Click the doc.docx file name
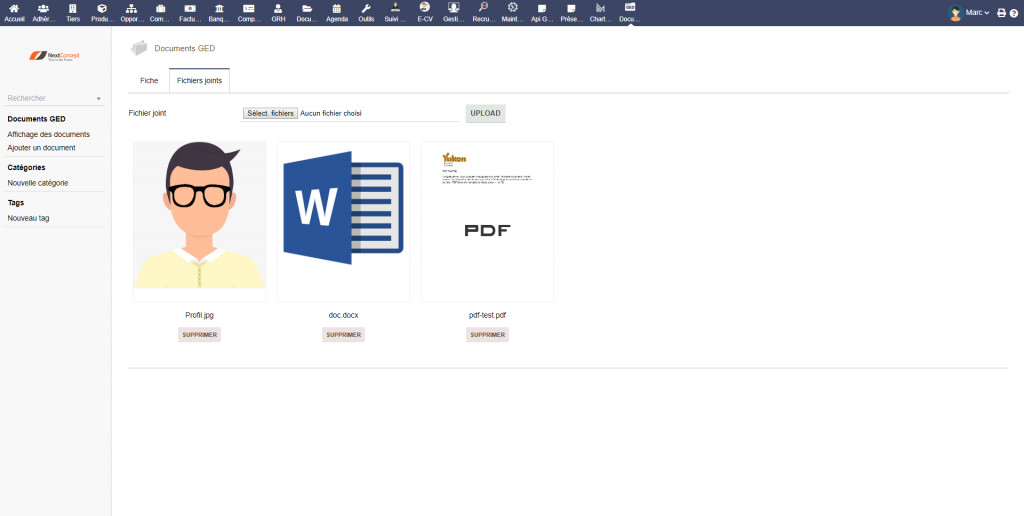 pyautogui.click(x=344, y=315)
